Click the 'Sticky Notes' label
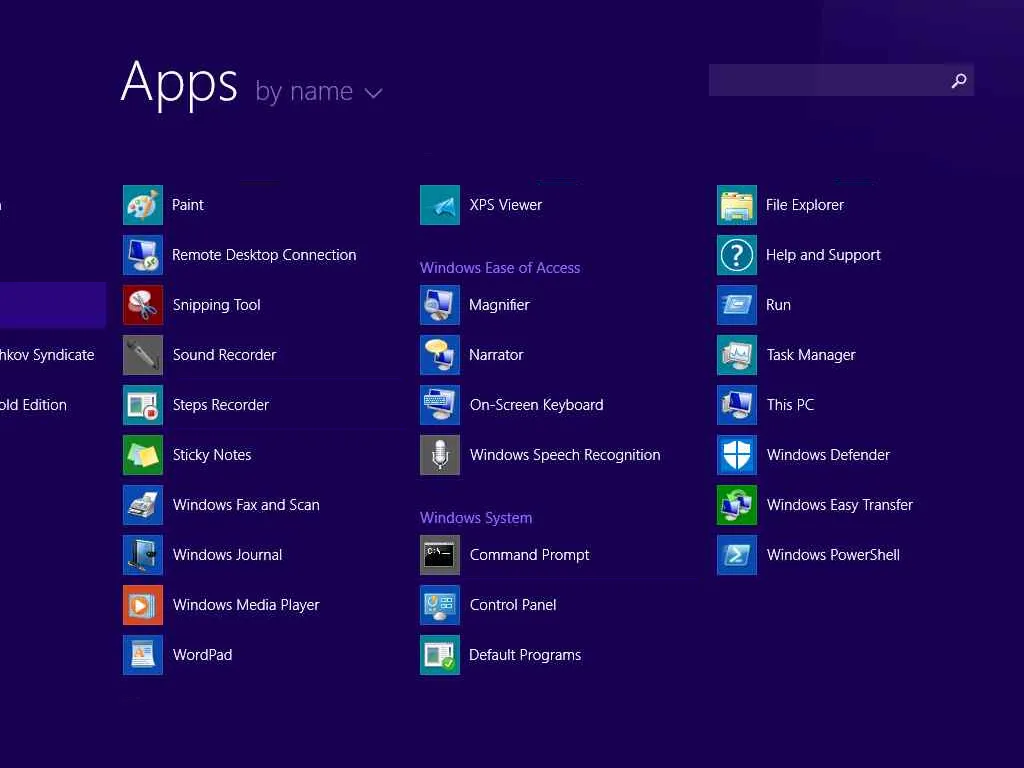The width and height of the screenshot is (1024, 768). (212, 455)
